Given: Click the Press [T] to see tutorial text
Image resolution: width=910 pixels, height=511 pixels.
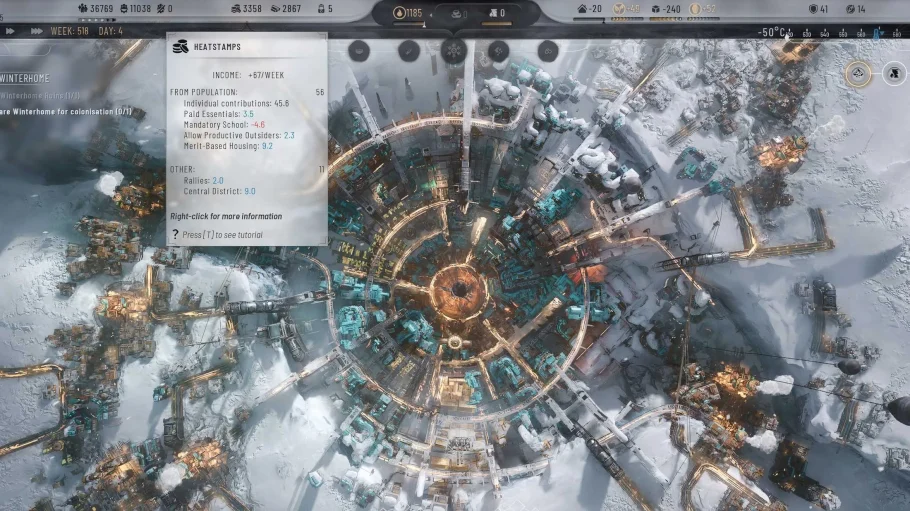Looking at the screenshot, I should (x=222, y=235).
